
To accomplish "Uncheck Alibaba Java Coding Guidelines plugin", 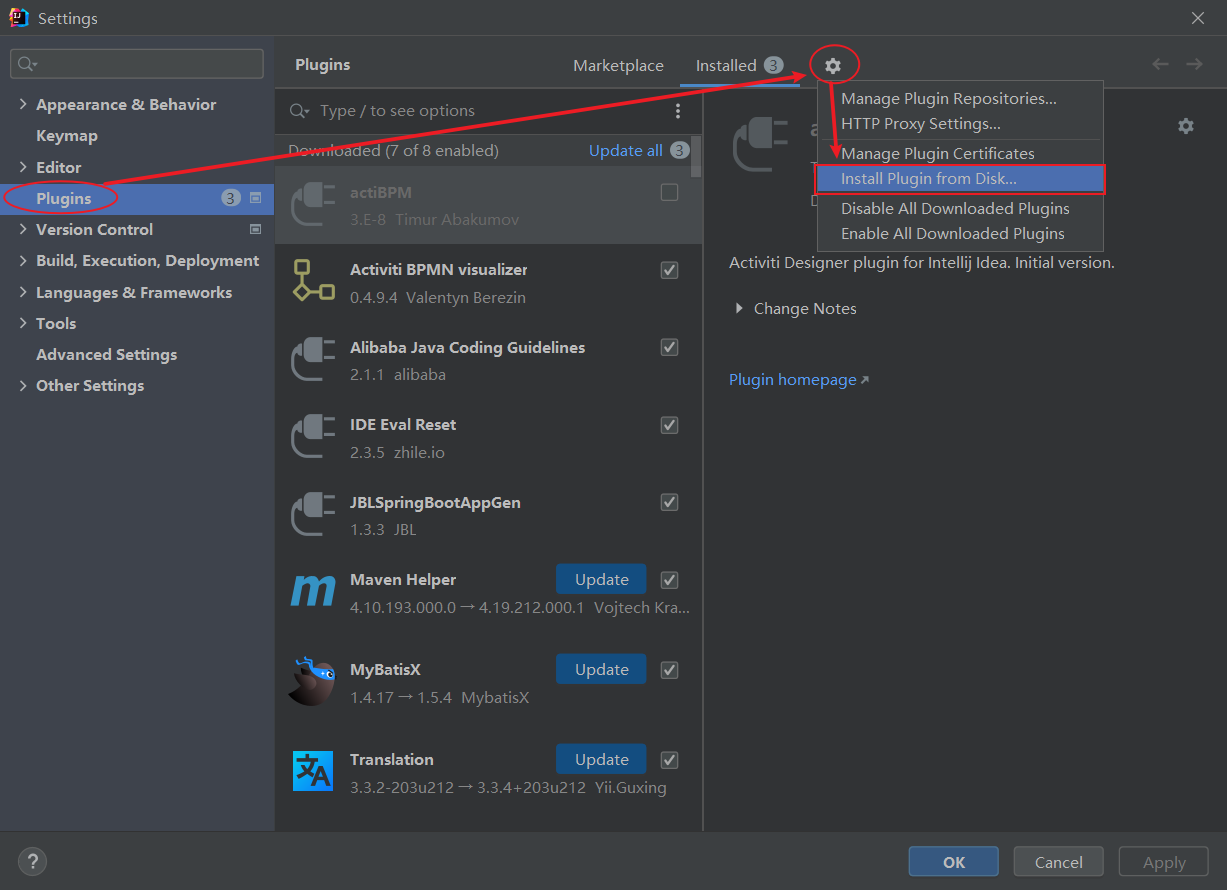I will (x=670, y=347).
